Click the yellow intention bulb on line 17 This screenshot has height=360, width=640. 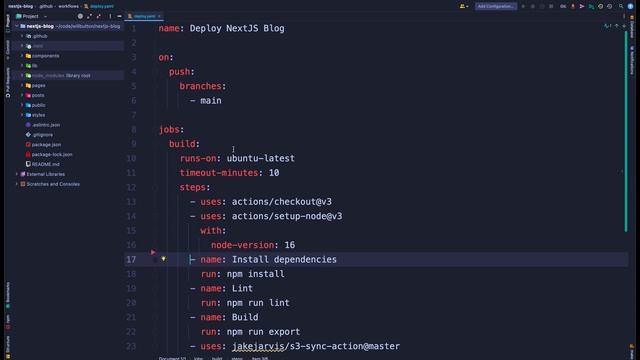click(163, 259)
